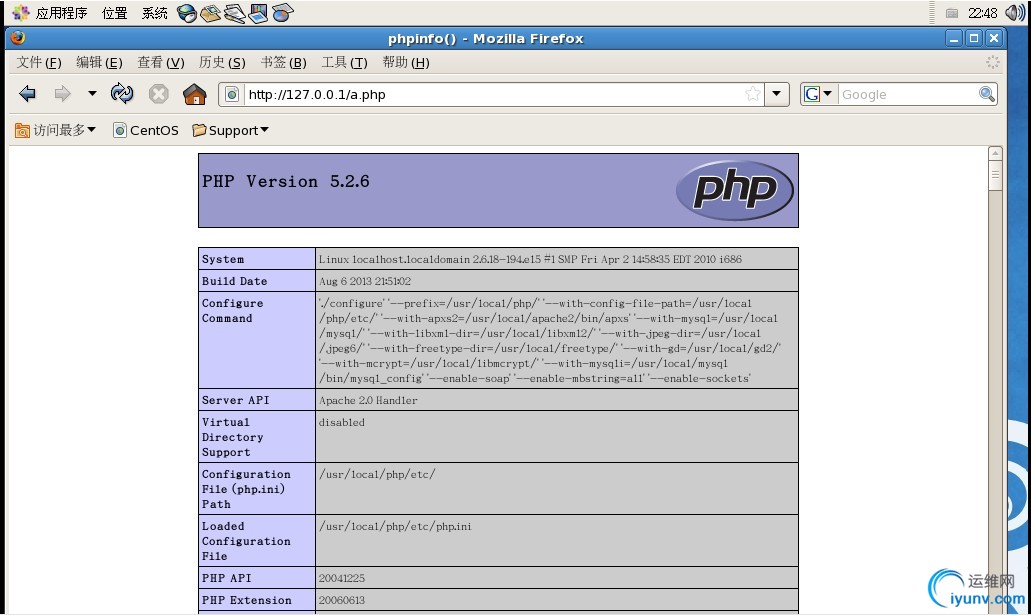Open the 历史 (S) menu
Image resolution: width=1031 pixels, height=615 pixels.
point(222,62)
